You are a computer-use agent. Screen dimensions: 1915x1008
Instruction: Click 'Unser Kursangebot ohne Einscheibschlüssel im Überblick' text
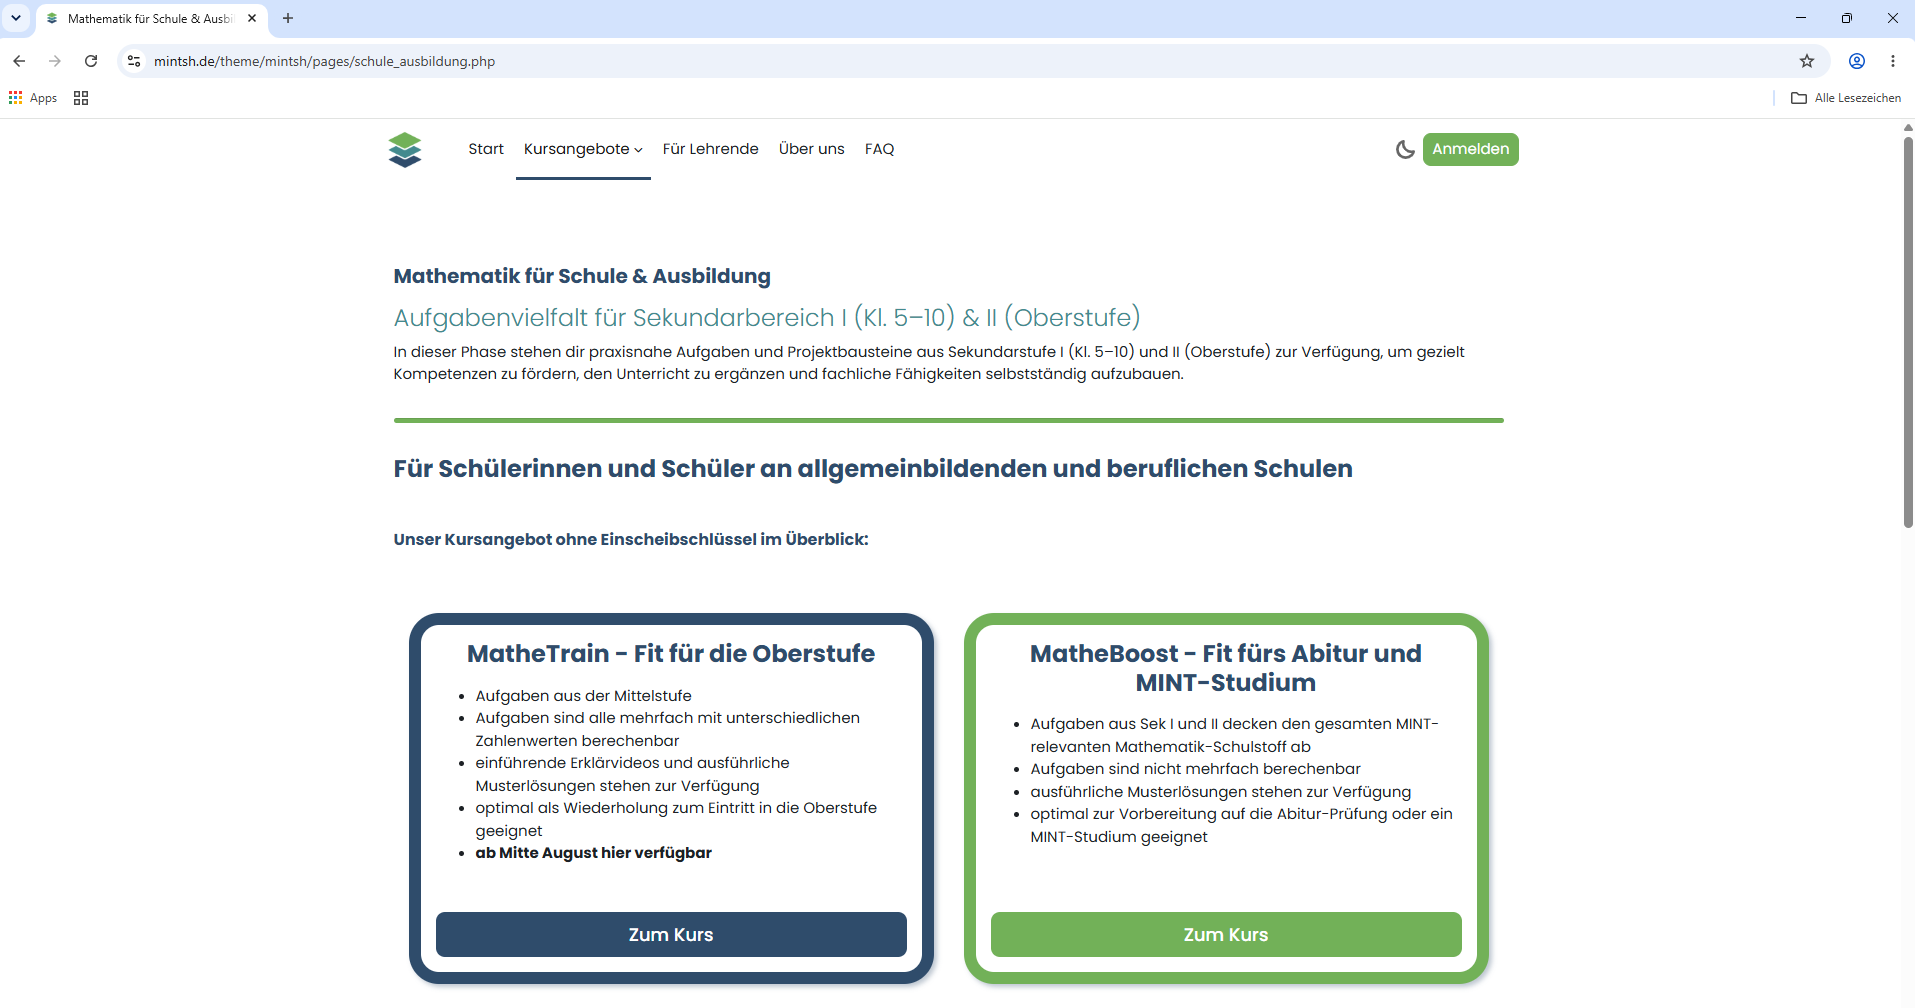pos(631,540)
